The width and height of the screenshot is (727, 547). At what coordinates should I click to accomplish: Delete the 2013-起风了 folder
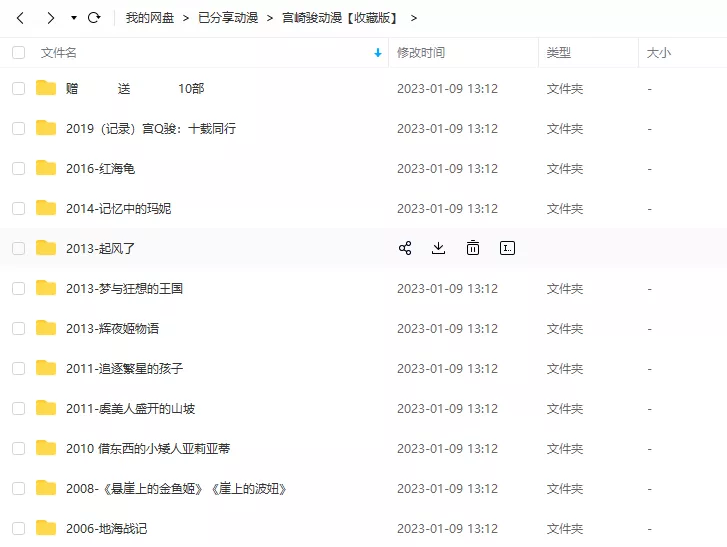tap(473, 248)
